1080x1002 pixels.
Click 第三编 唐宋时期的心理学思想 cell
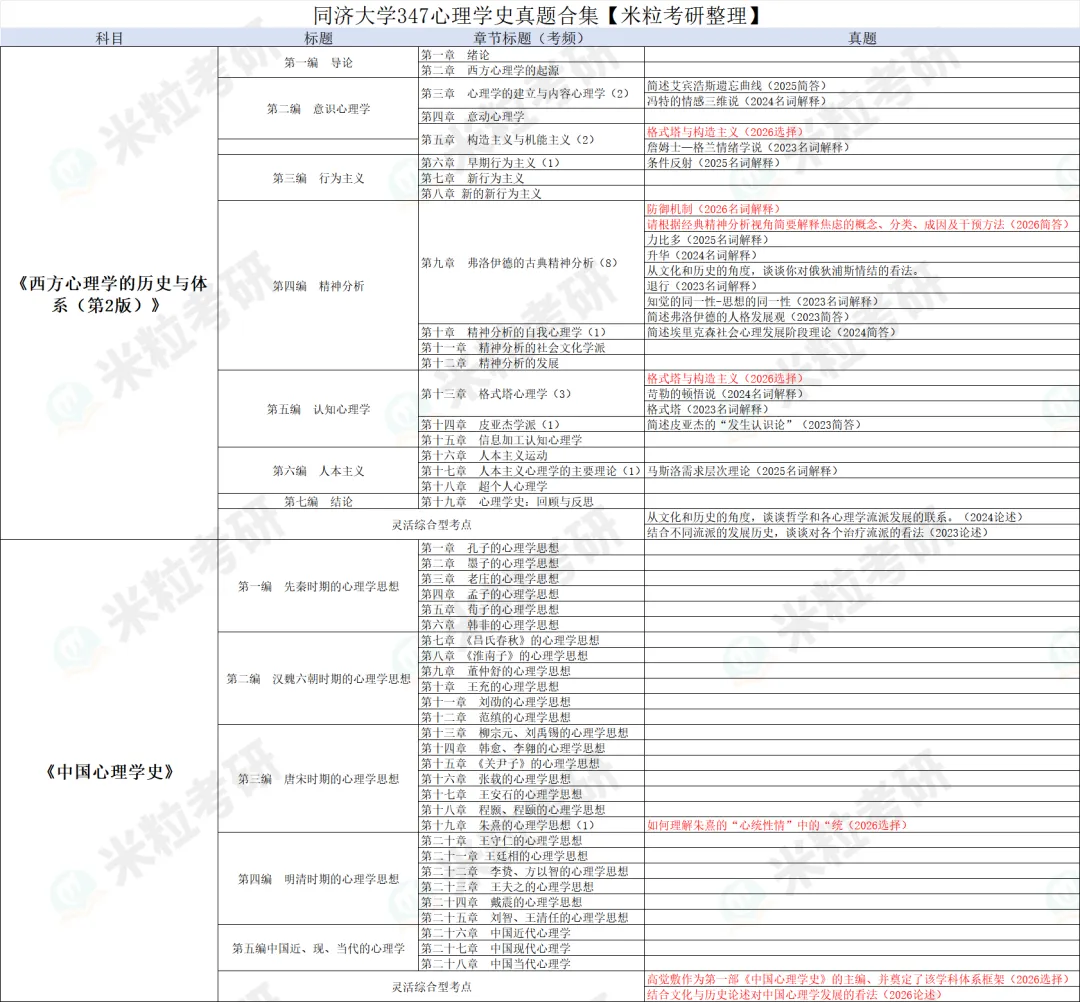click(x=318, y=779)
